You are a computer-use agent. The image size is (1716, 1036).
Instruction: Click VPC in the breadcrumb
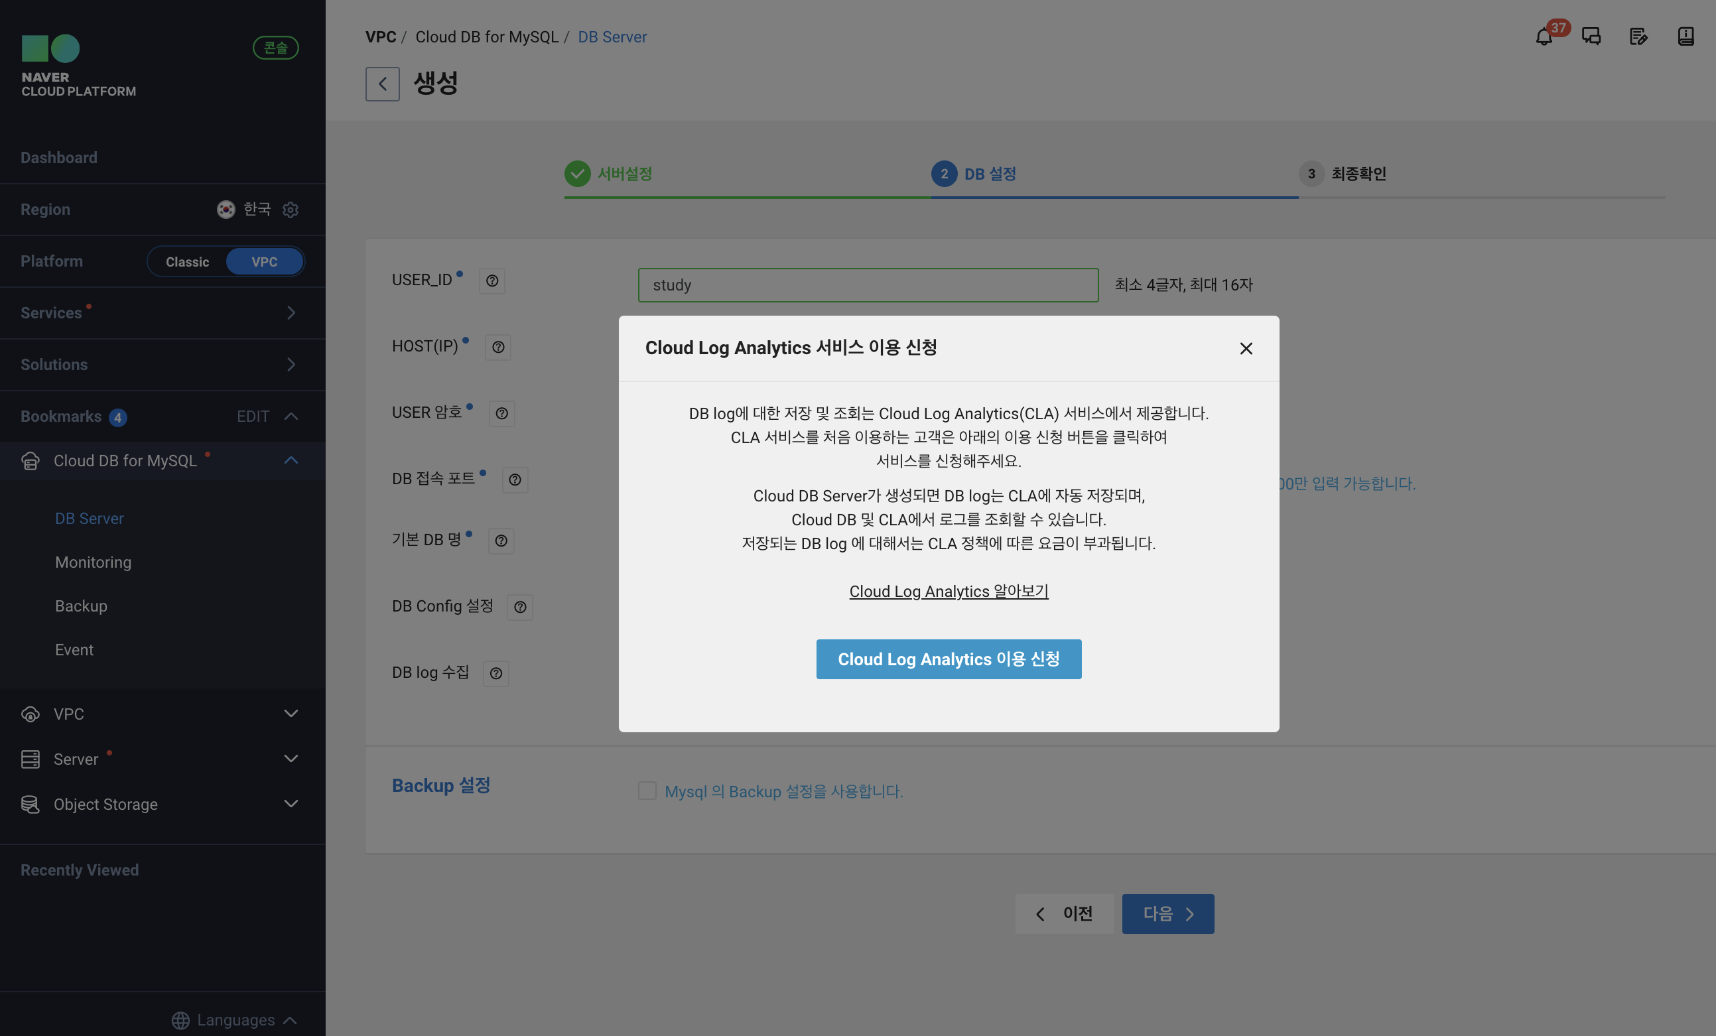381,37
